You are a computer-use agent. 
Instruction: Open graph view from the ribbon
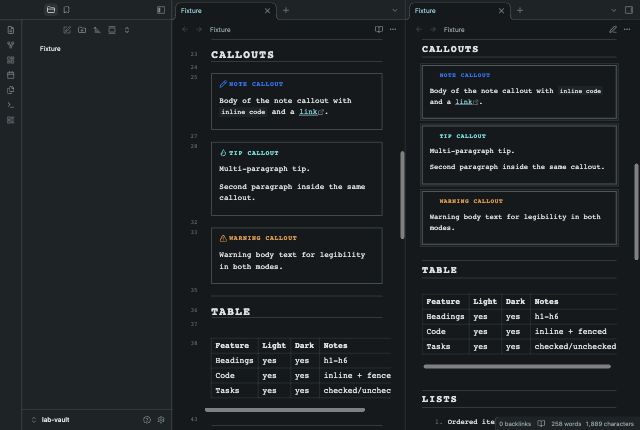11,45
